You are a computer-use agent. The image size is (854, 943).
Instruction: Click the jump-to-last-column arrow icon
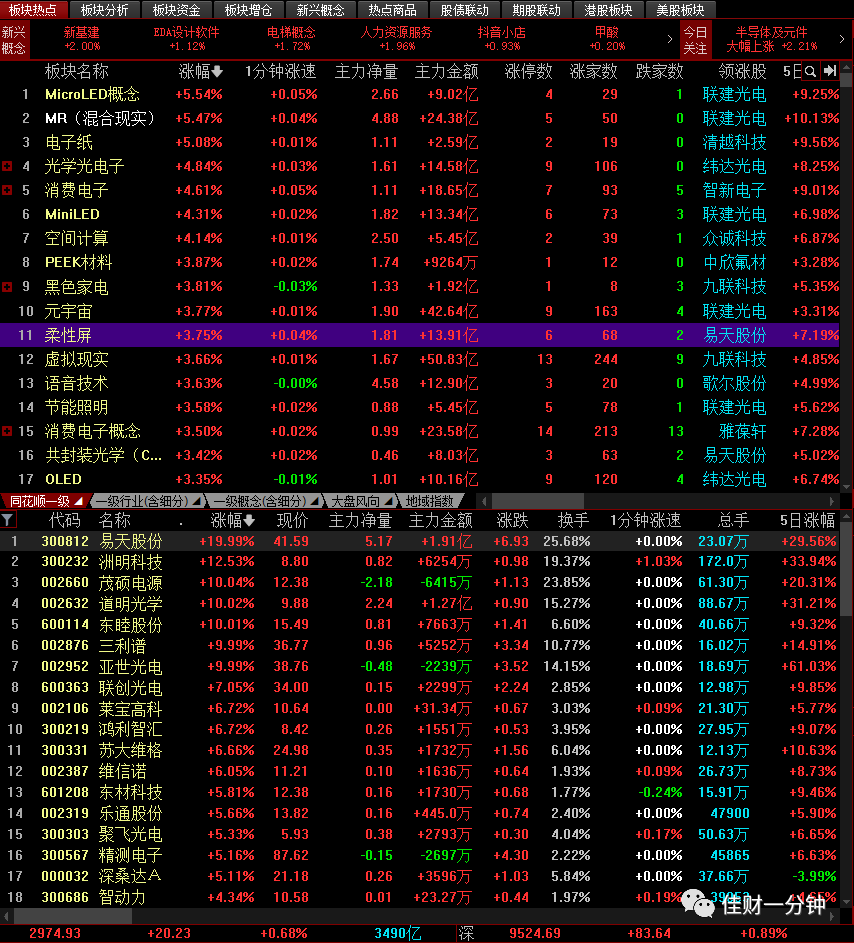(830, 72)
